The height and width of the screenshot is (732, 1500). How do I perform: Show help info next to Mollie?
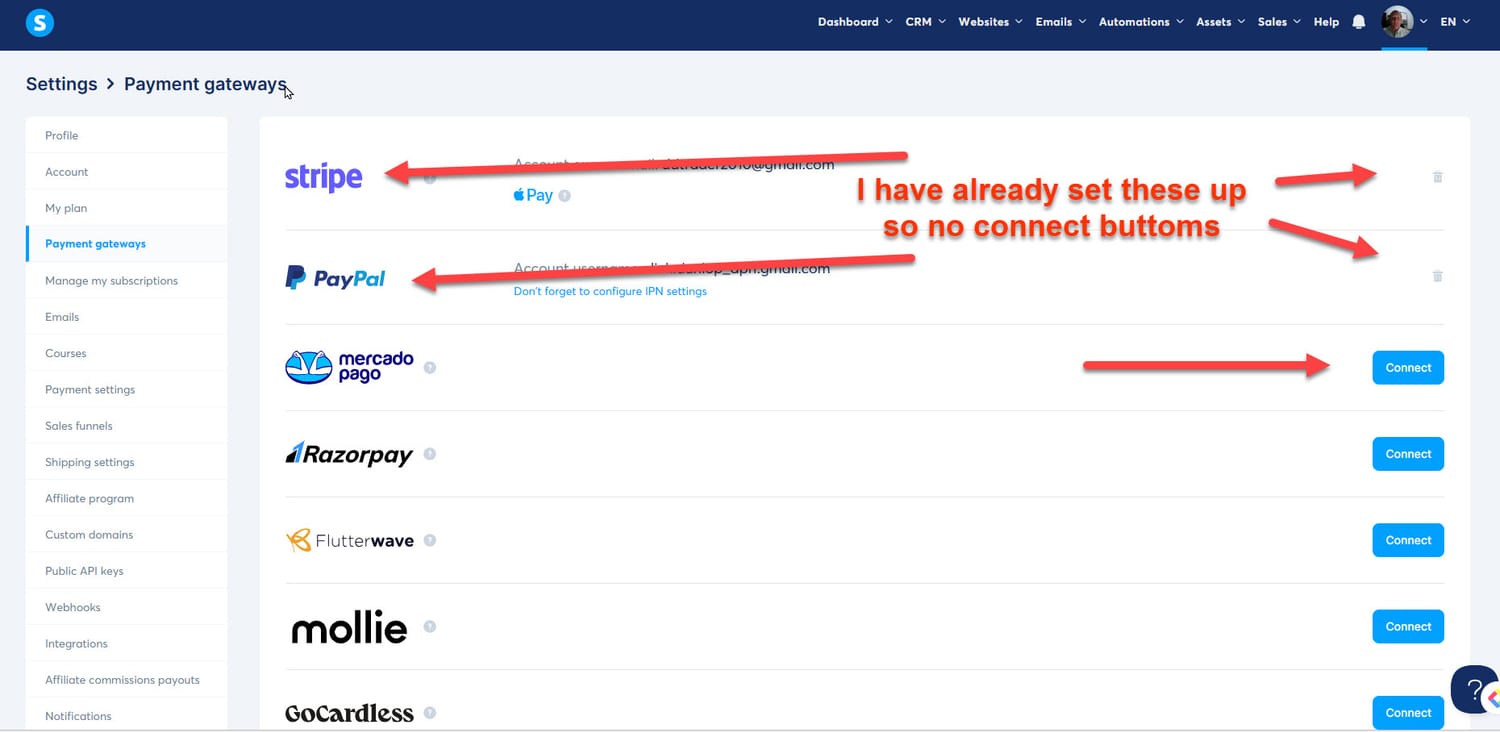[430, 627]
